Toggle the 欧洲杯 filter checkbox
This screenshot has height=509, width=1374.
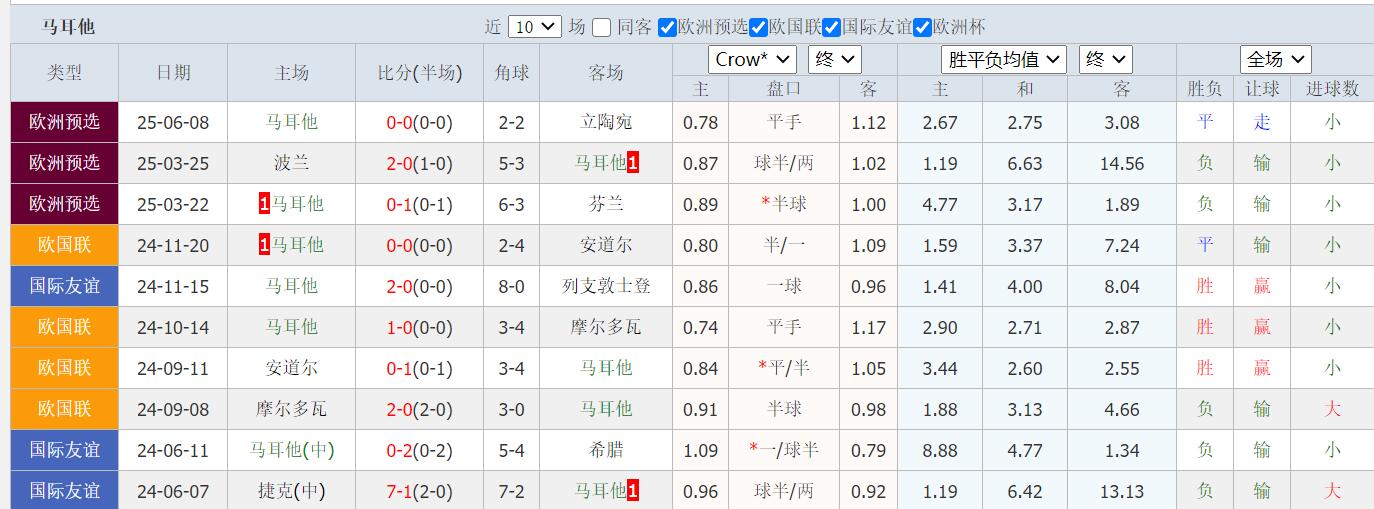[x=922, y=28]
